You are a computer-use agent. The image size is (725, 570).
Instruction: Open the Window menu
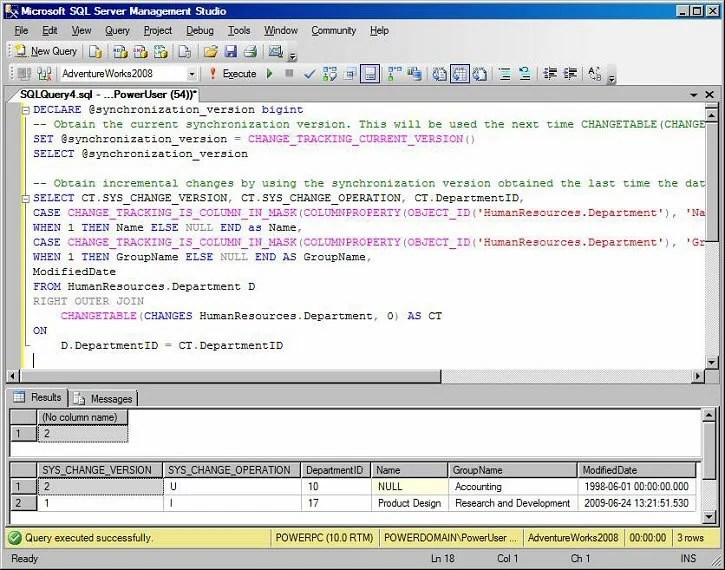(x=281, y=31)
